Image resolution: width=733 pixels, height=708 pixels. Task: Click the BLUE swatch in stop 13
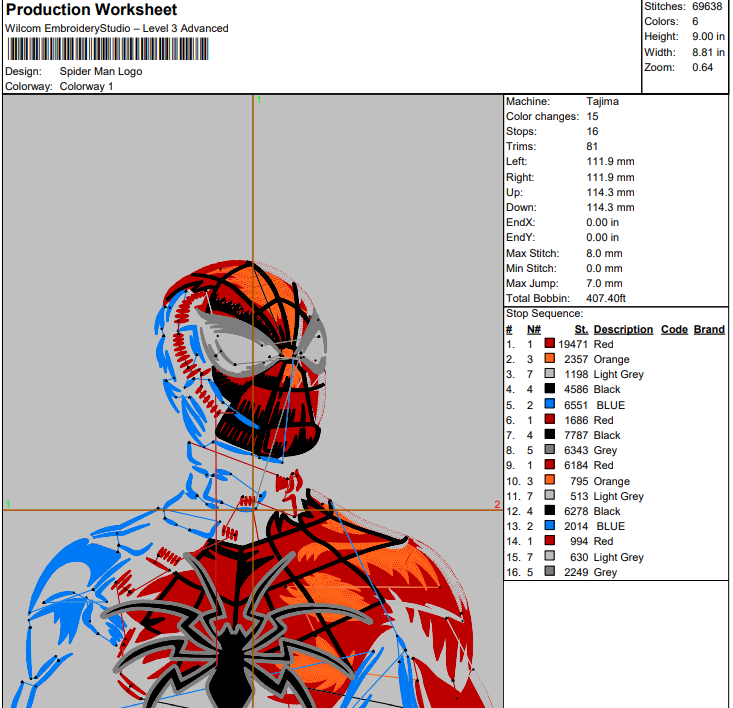(550, 525)
